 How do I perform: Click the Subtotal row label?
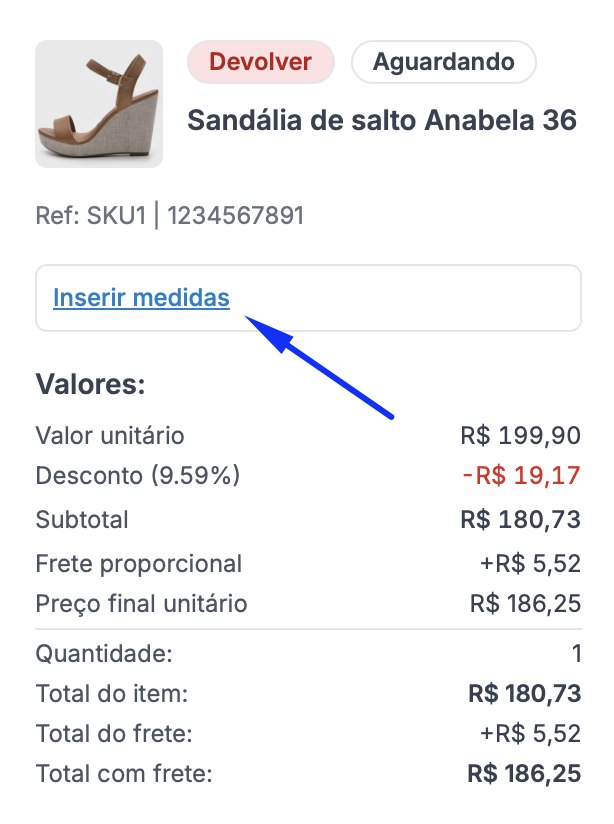(x=82, y=520)
